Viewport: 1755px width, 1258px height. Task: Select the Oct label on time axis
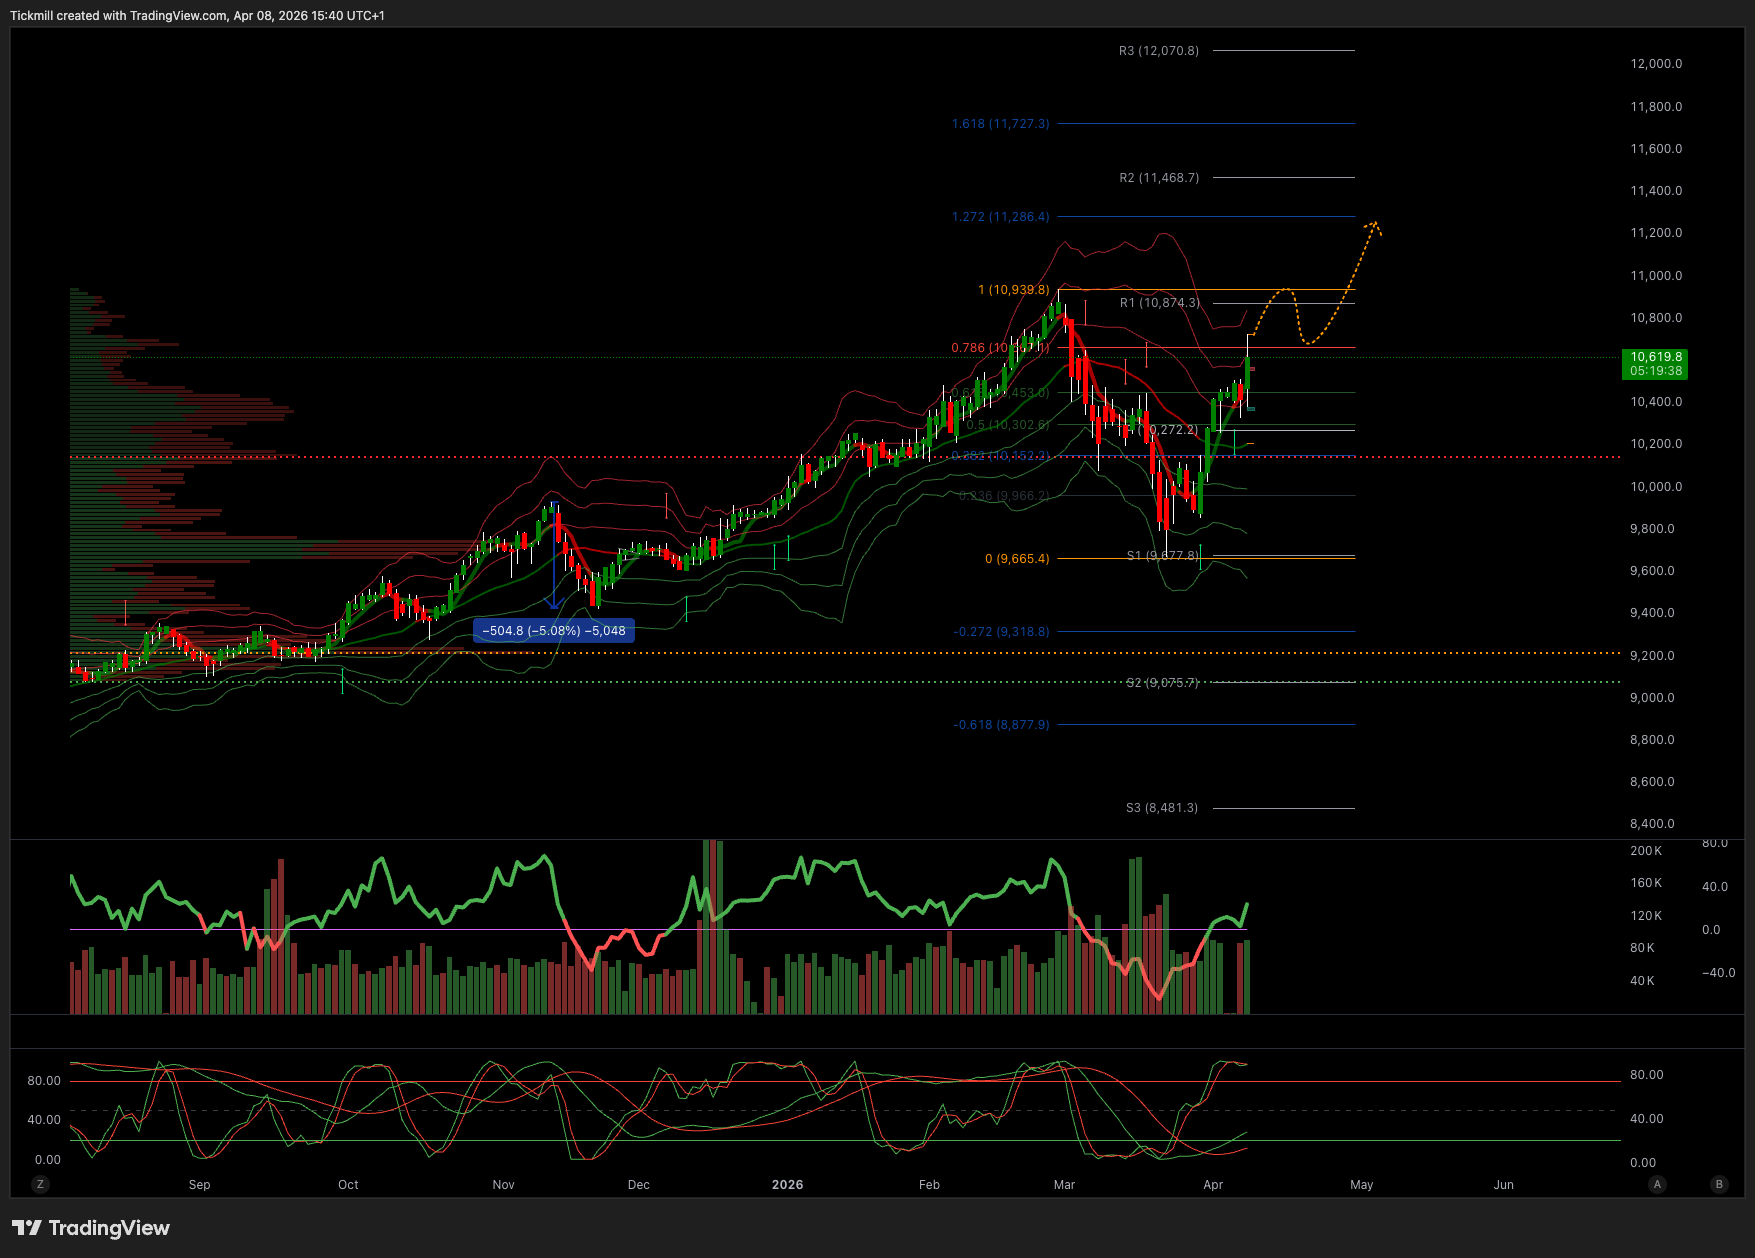pyautogui.click(x=348, y=1185)
